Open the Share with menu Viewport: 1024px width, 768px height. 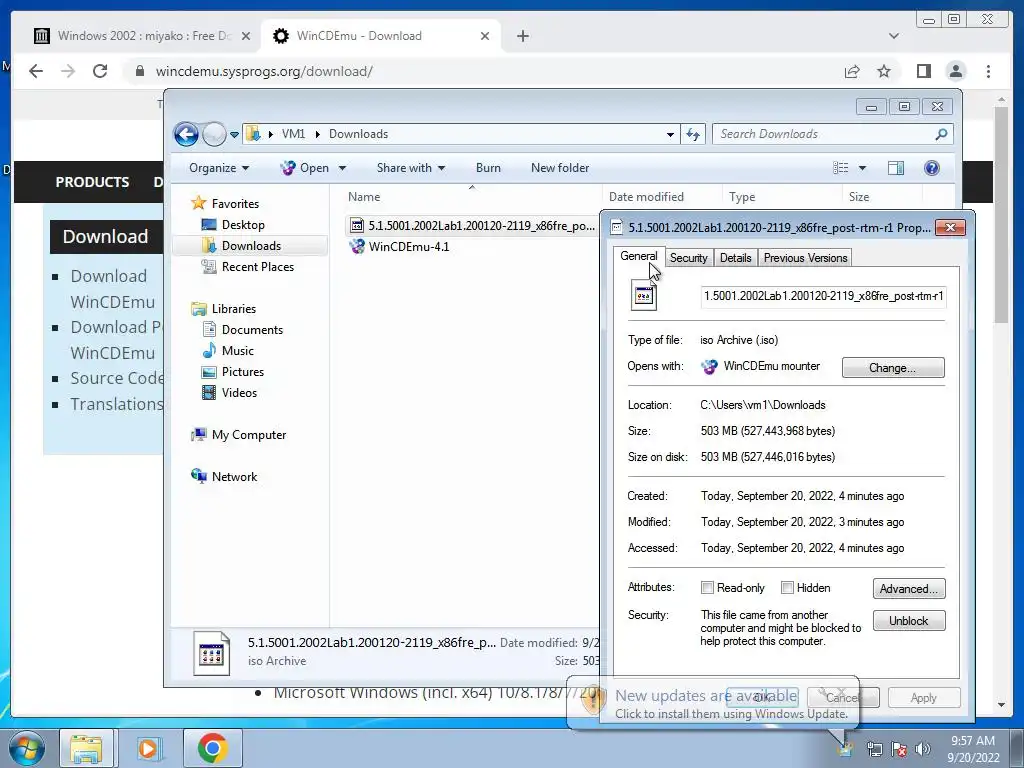point(411,168)
